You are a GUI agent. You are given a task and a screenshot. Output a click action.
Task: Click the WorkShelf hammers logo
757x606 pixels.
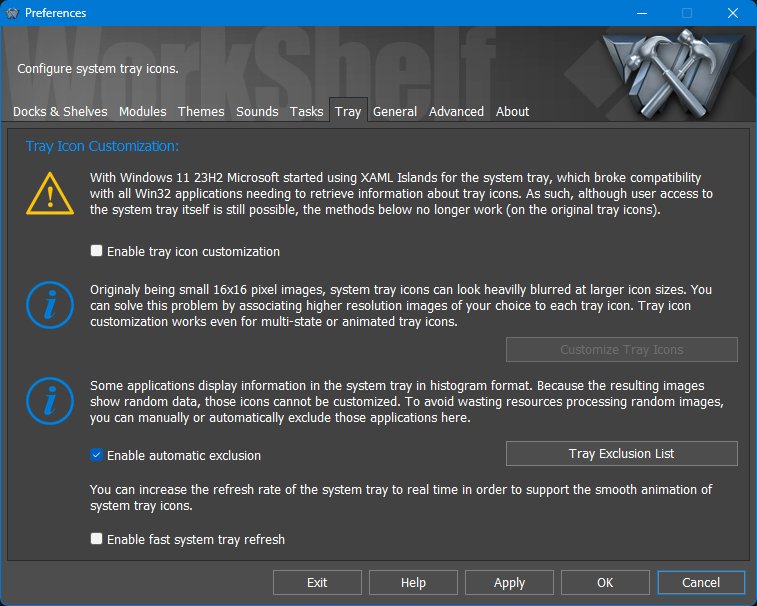tap(673, 72)
